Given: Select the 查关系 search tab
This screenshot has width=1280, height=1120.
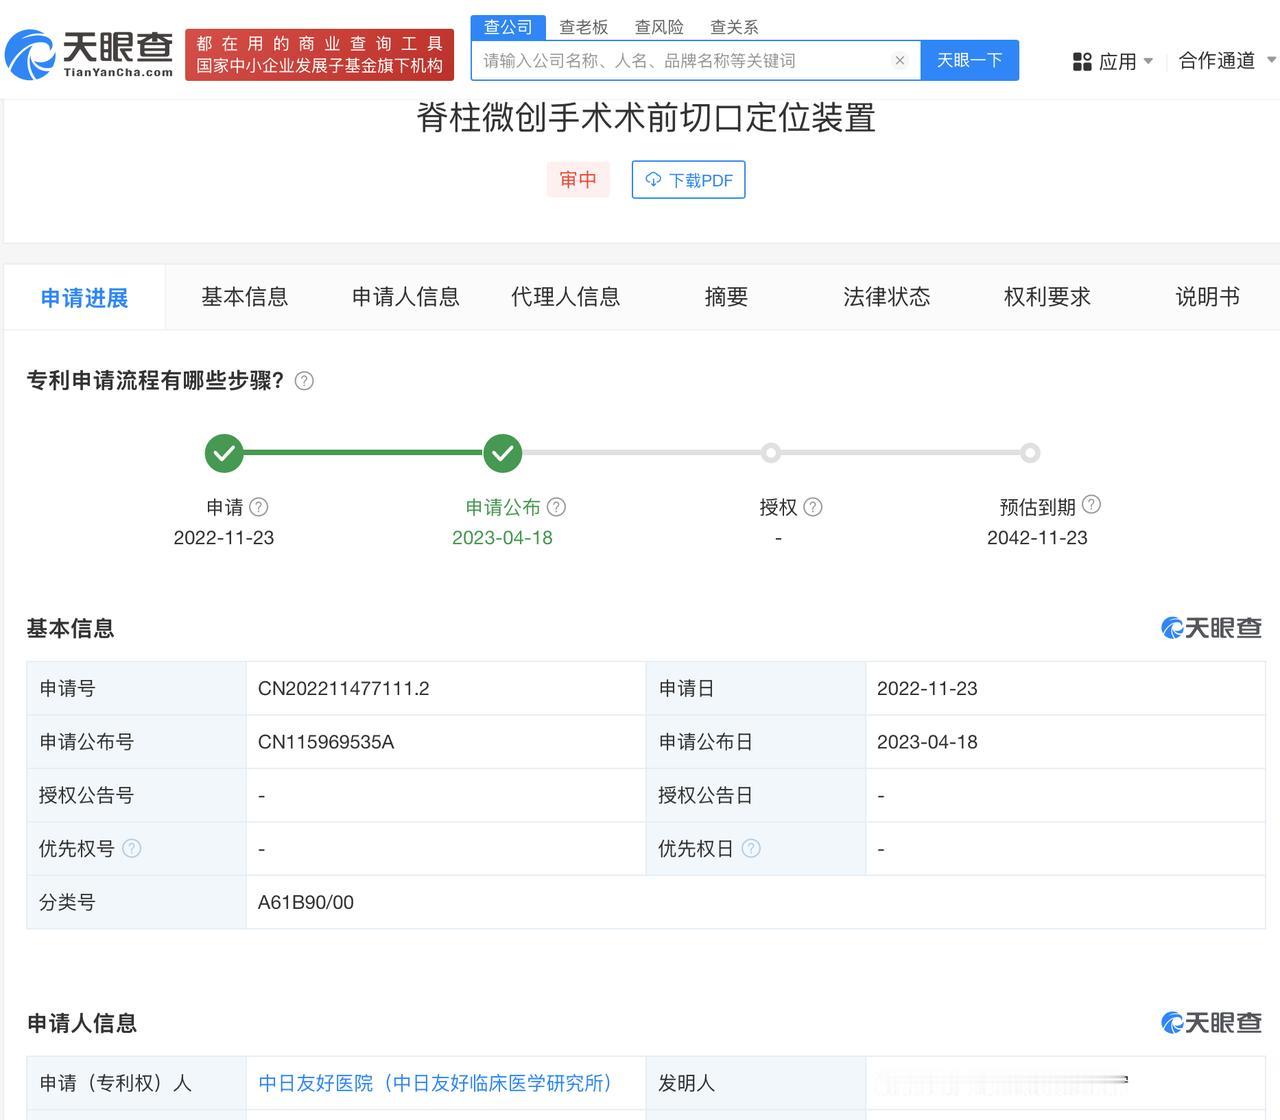Looking at the screenshot, I should (734, 27).
